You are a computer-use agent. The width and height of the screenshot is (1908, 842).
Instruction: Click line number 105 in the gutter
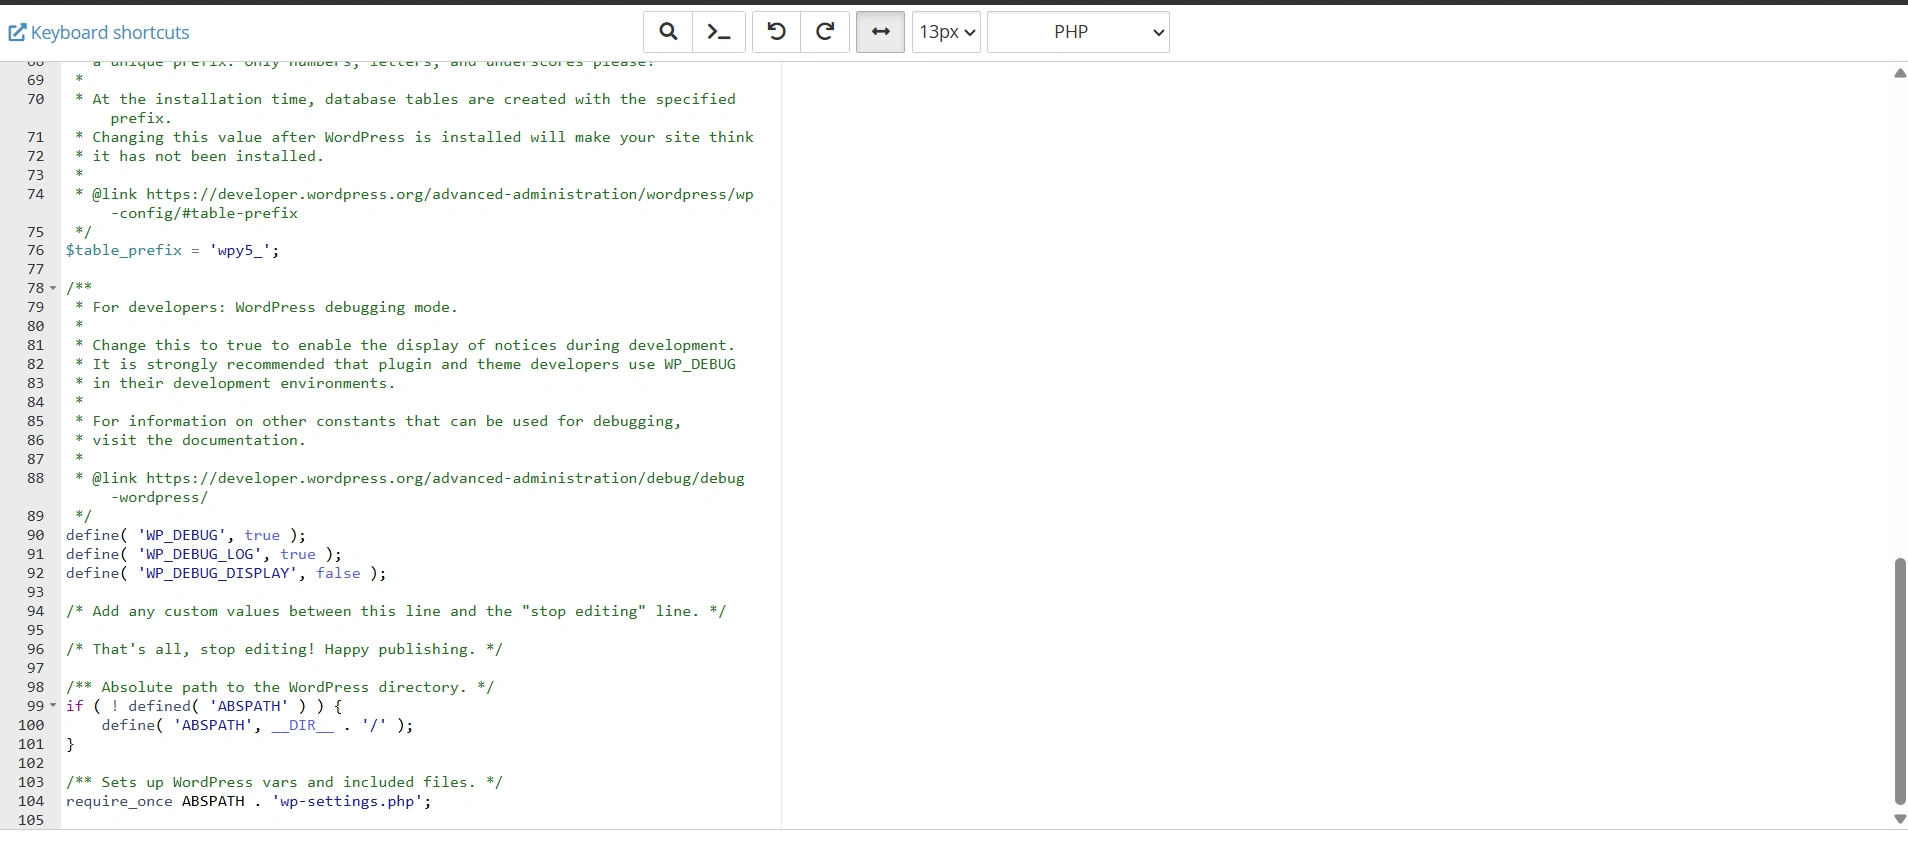click(31, 820)
